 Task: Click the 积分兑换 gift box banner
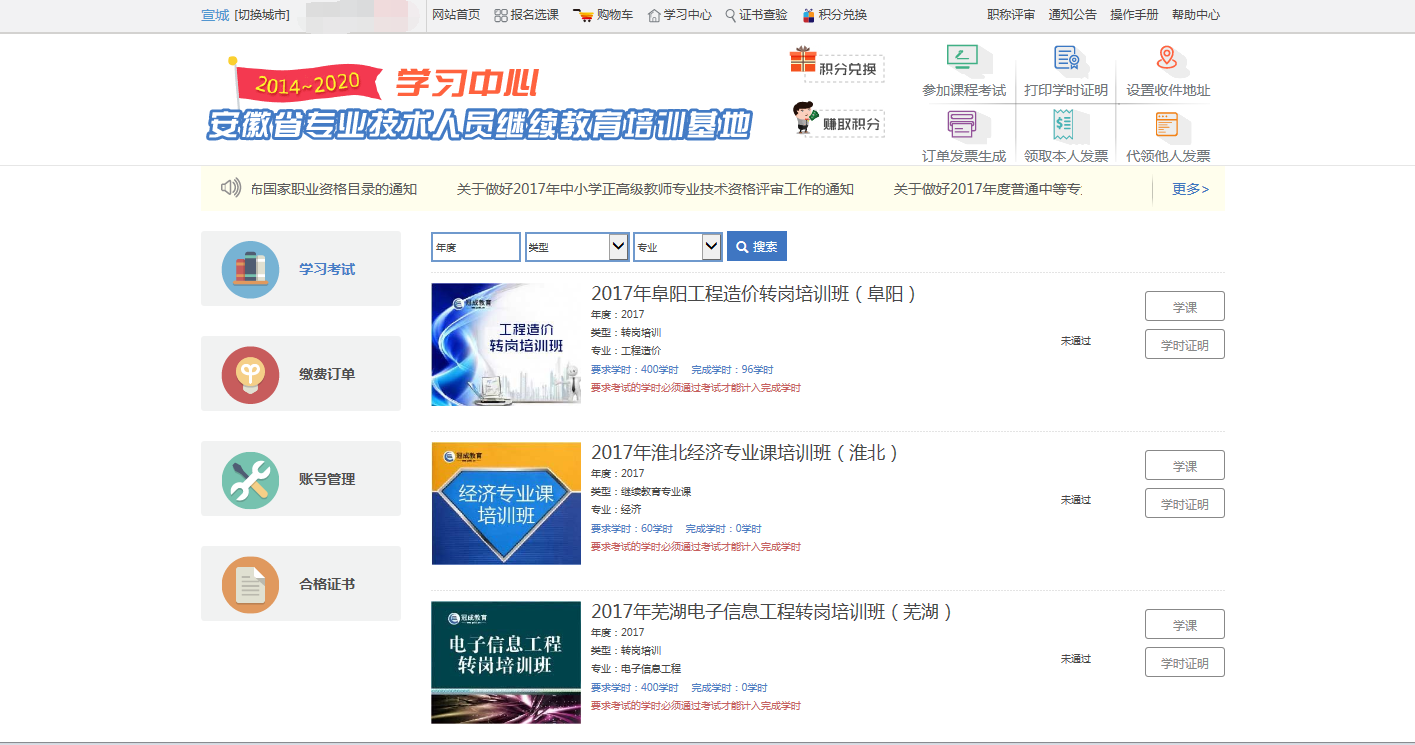[836, 66]
